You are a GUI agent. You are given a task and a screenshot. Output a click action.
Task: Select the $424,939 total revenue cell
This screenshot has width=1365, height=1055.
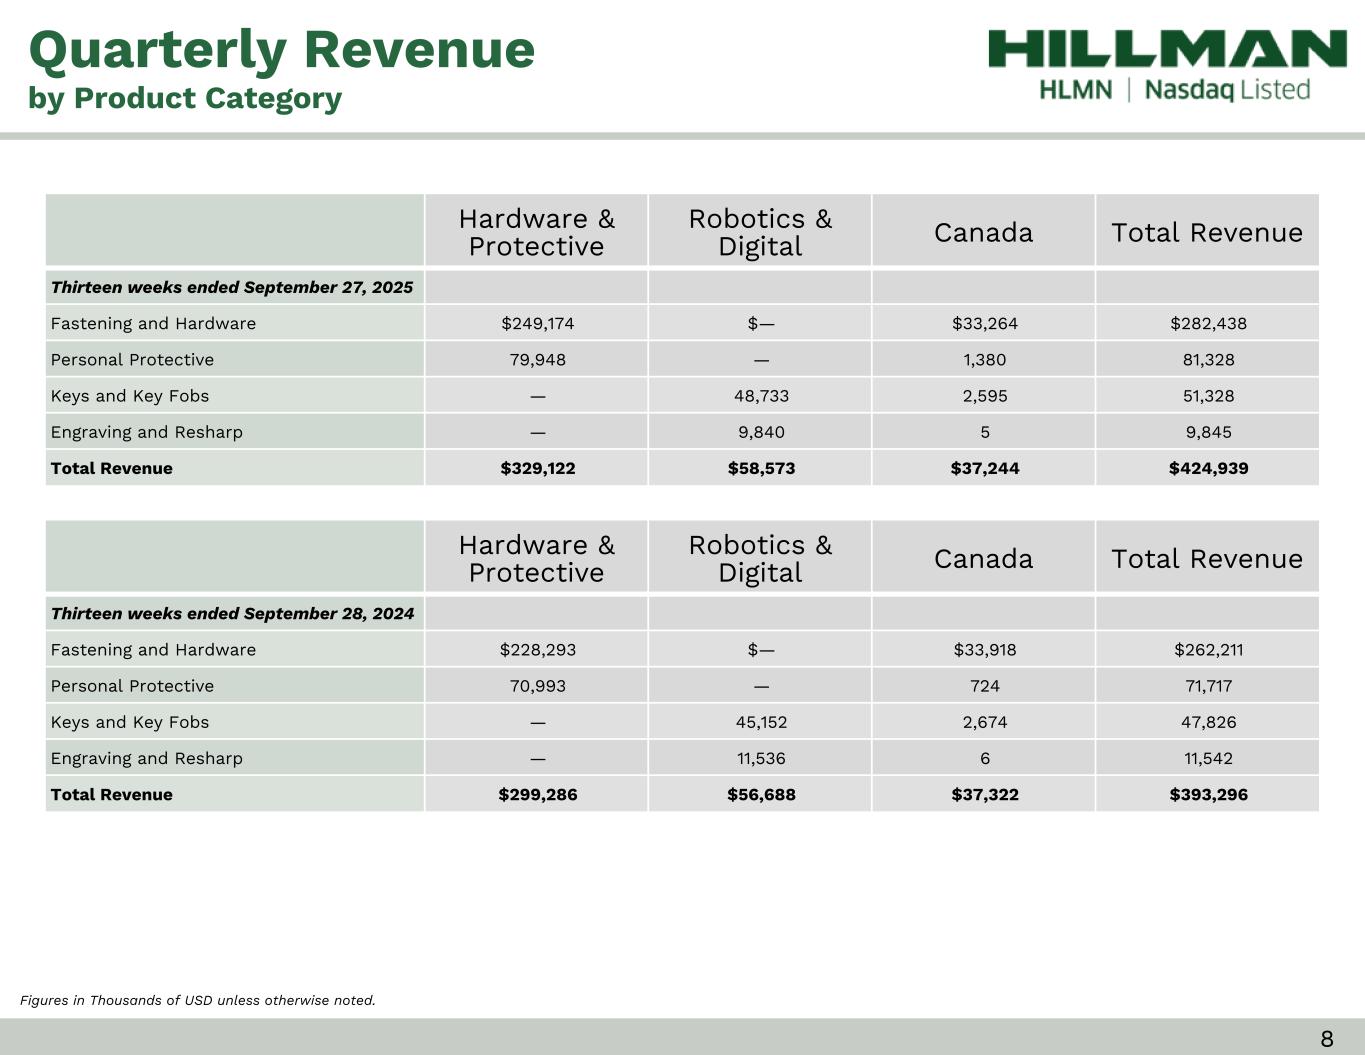1208,468
